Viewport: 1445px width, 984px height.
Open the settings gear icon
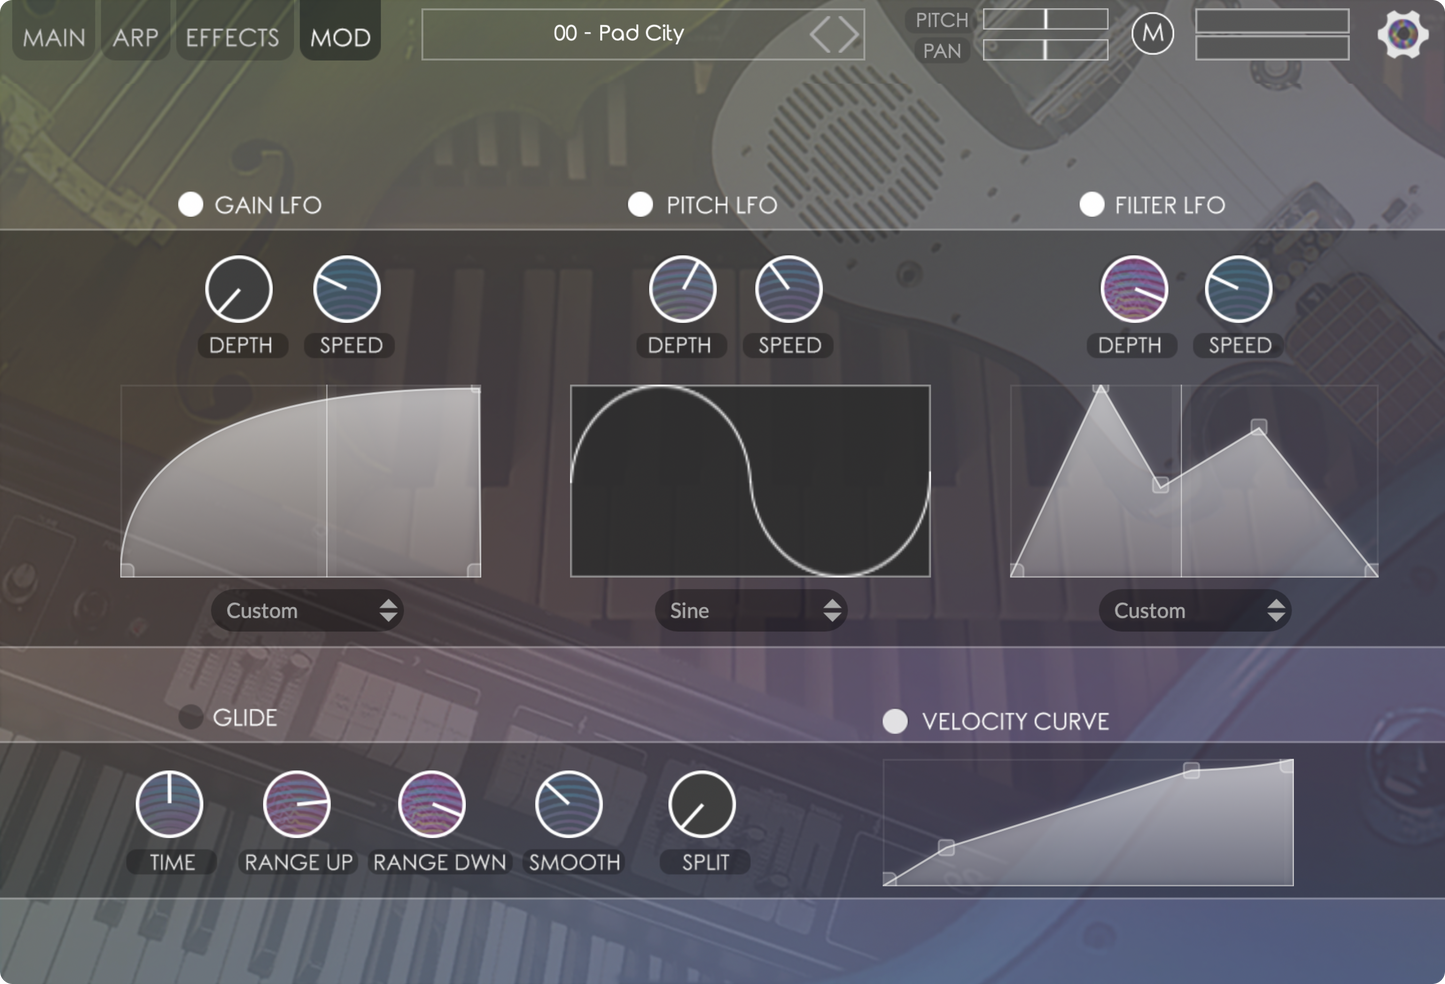pyautogui.click(x=1402, y=35)
